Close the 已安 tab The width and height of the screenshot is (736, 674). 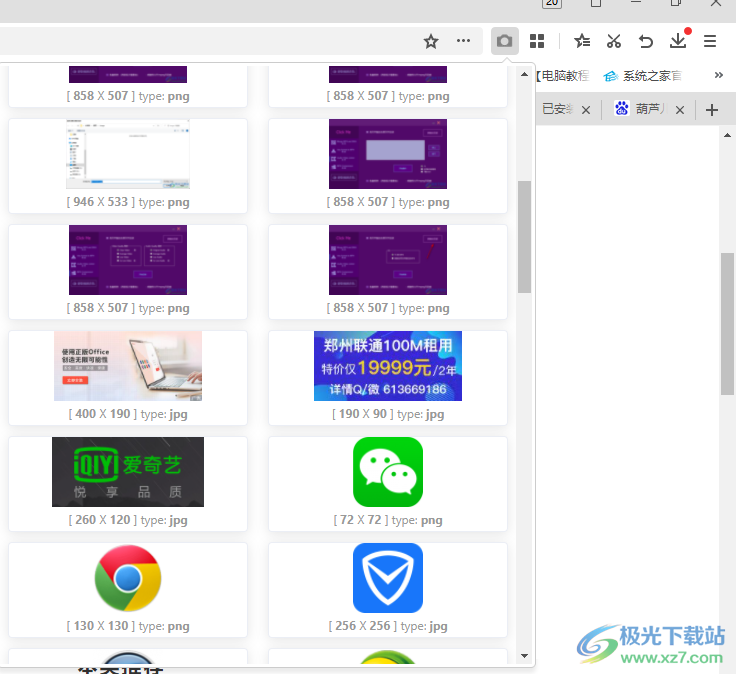click(x=586, y=110)
